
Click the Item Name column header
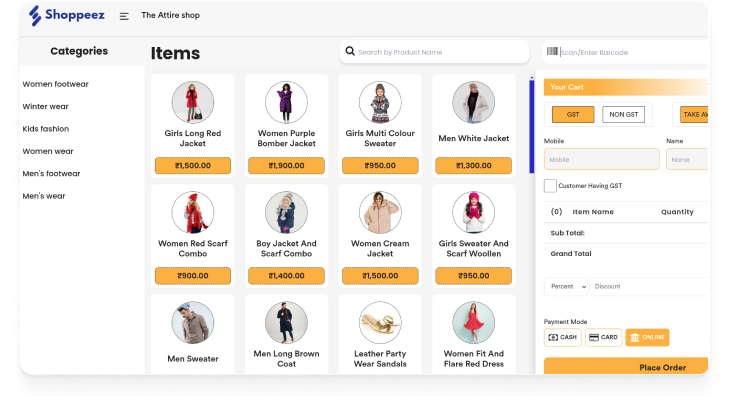click(593, 212)
